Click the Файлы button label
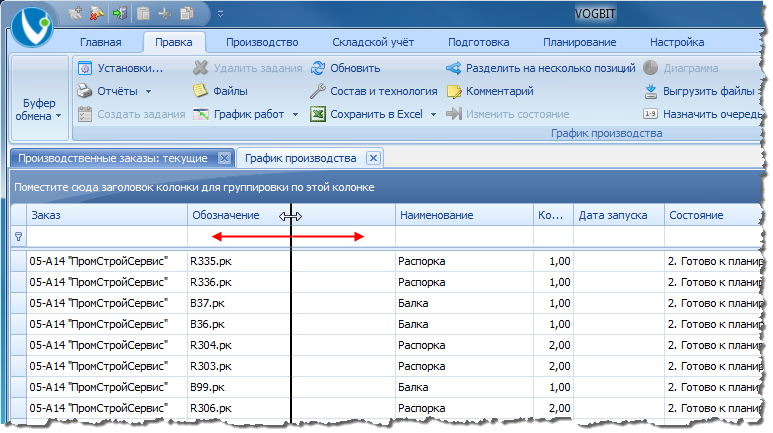The image size is (773, 433). point(230,91)
